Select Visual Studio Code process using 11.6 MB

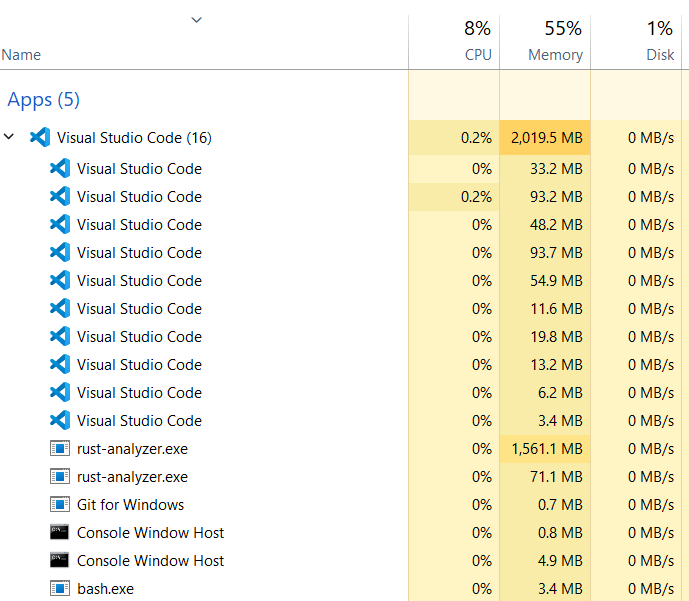[139, 309]
